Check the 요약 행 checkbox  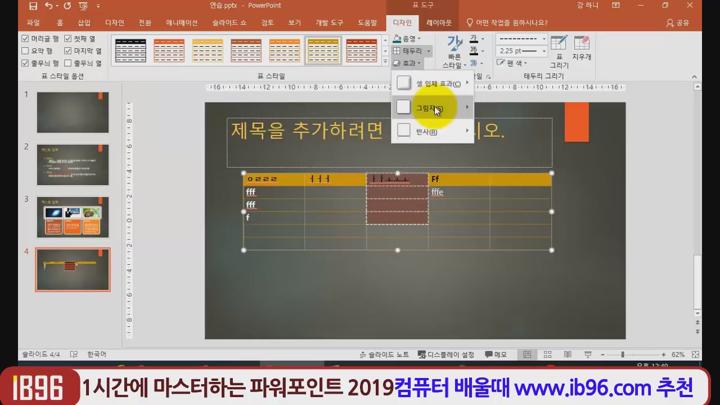(x=25, y=51)
